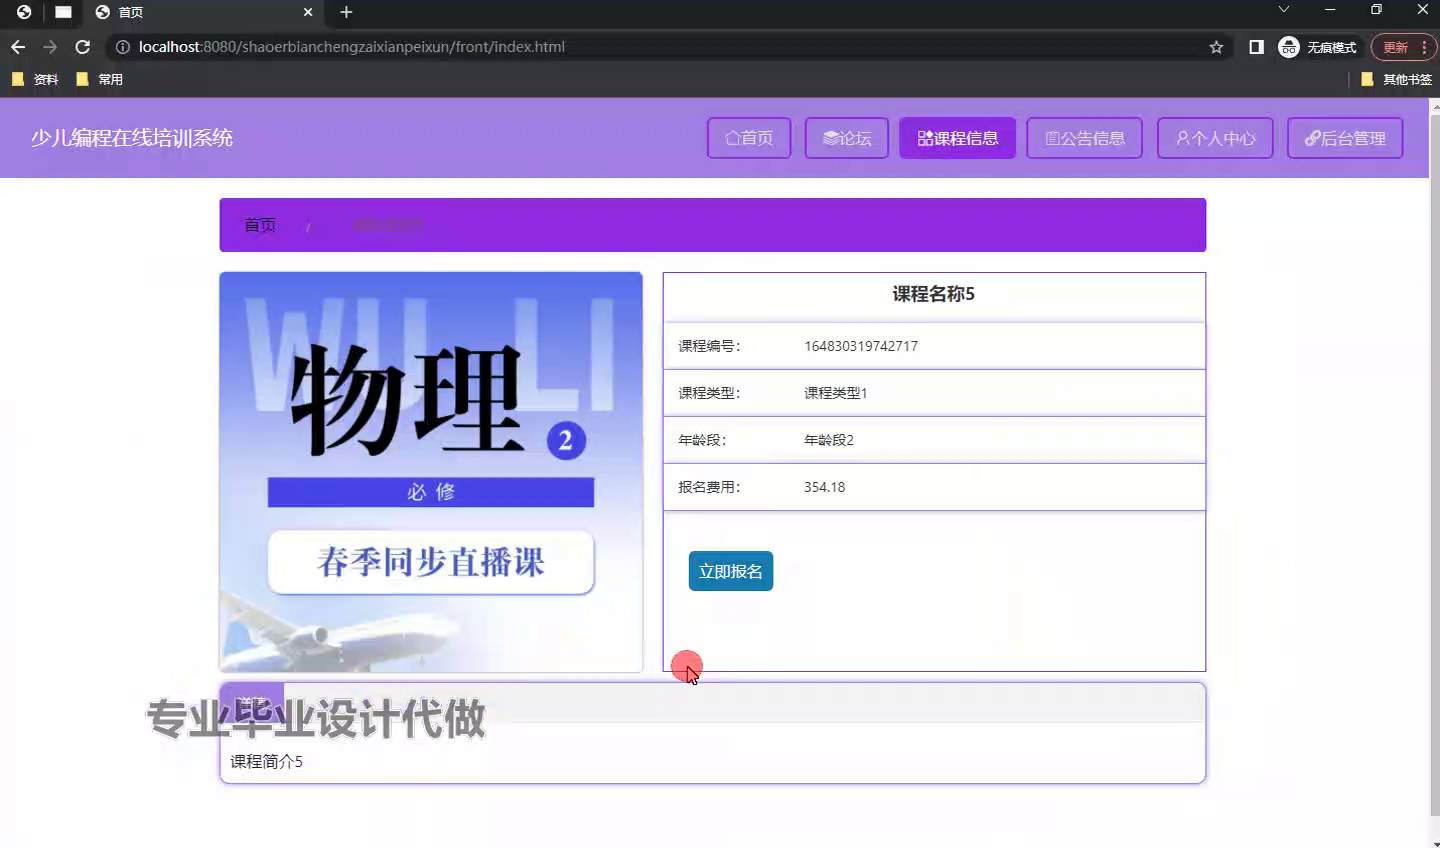Open the 其他书签 bookmarks folder
The image size is (1440, 848).
click(x=1396, y=79)
